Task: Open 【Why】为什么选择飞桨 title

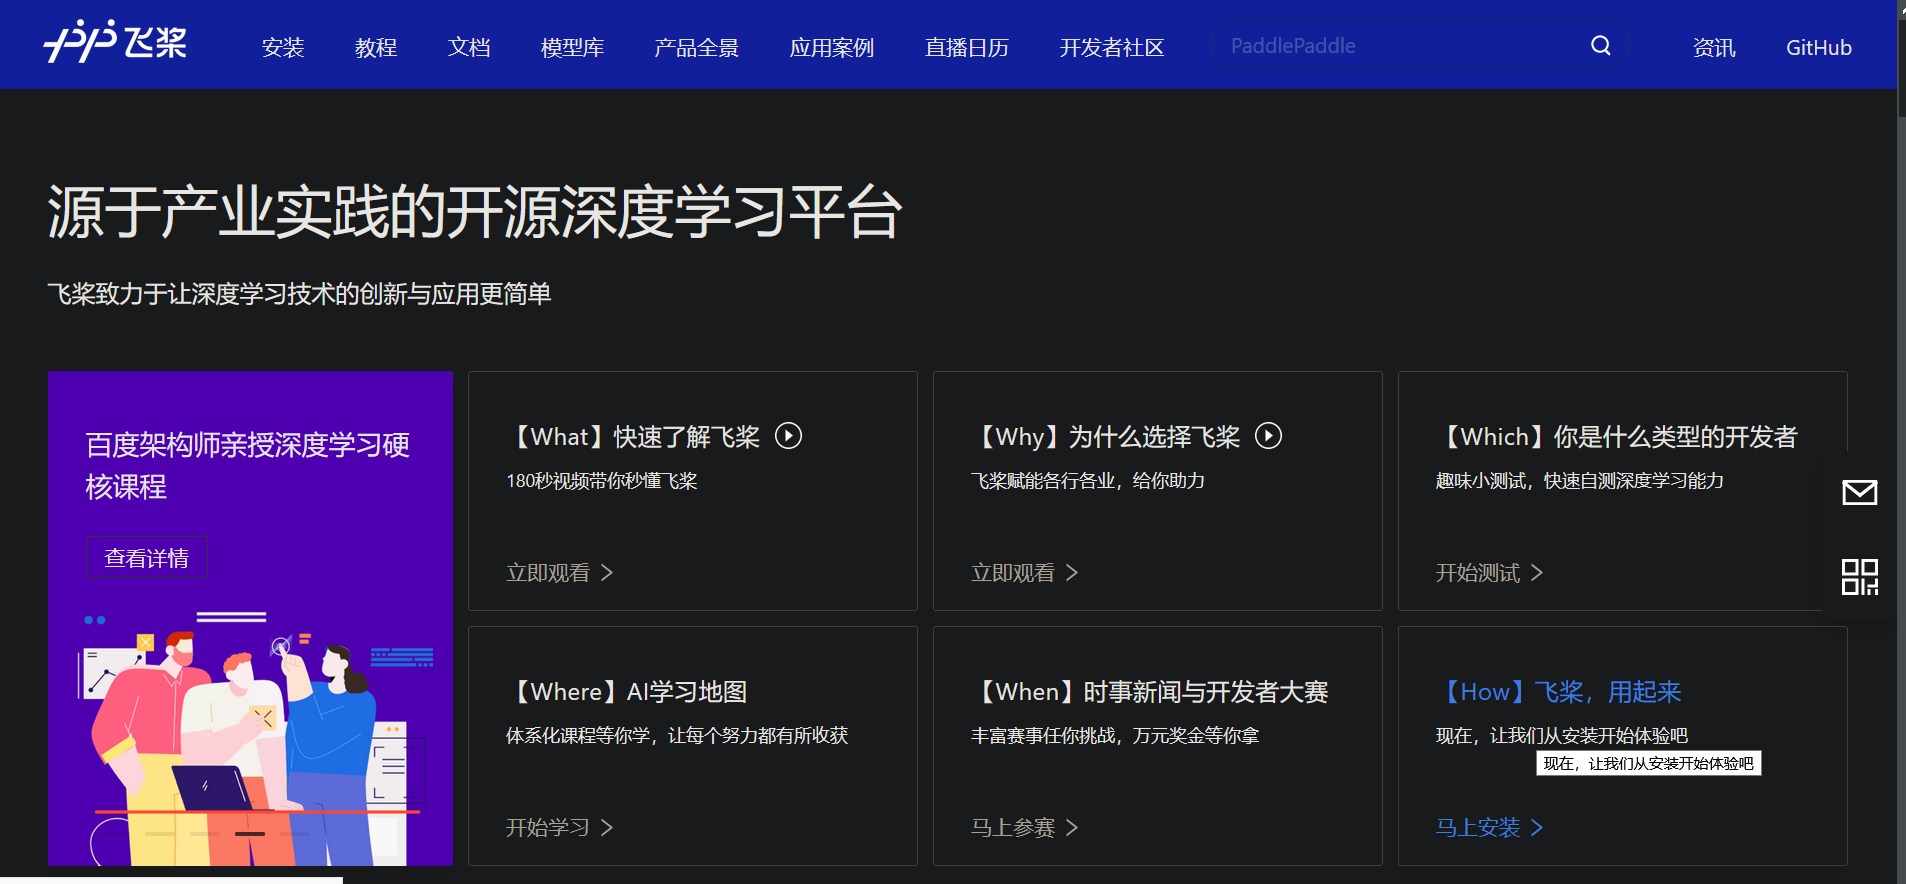Action: coord(1107,437)
